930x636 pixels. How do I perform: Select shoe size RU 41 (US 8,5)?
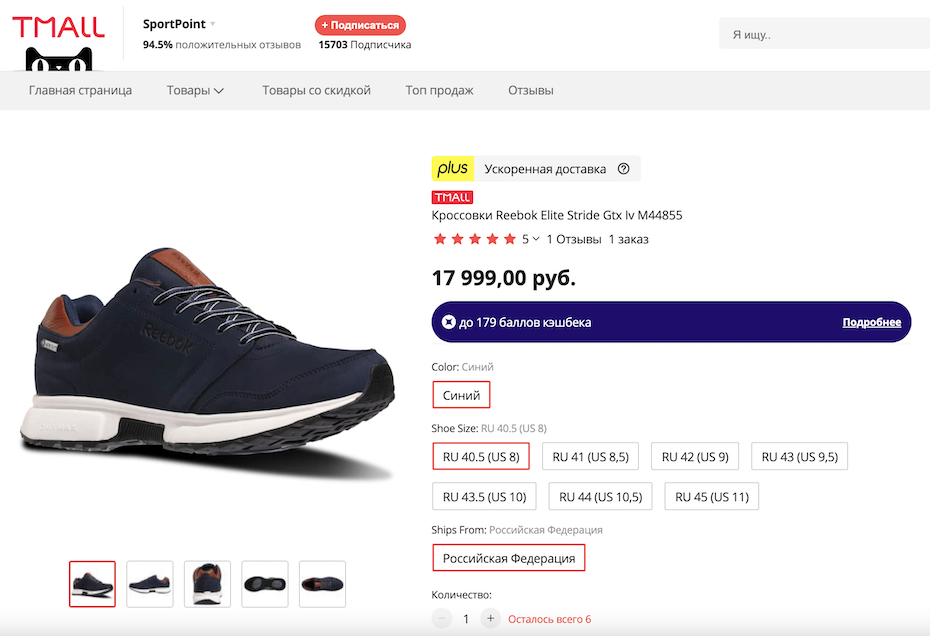tap(591, 457)
